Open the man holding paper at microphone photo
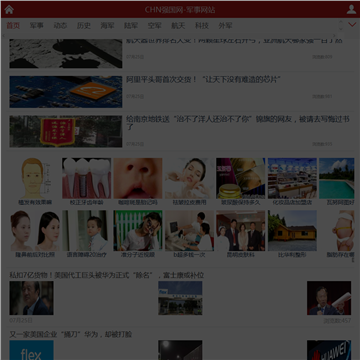360x360 pixels. (x=329, y=298)
